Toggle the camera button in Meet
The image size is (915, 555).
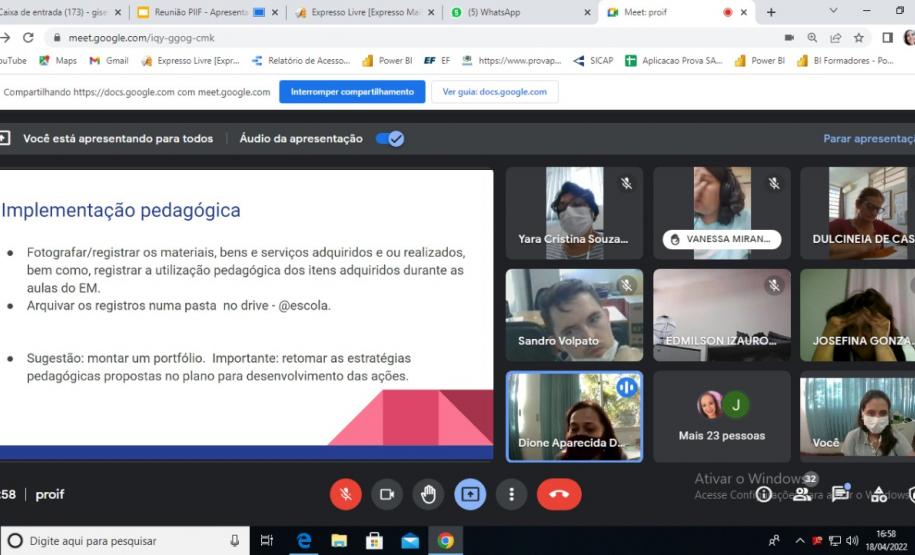(387, 494)
